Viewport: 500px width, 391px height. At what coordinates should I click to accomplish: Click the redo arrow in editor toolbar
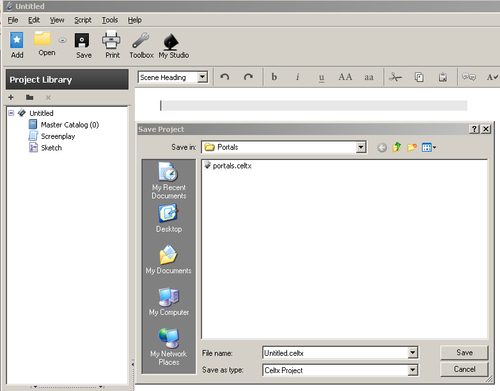click(248, 77)
